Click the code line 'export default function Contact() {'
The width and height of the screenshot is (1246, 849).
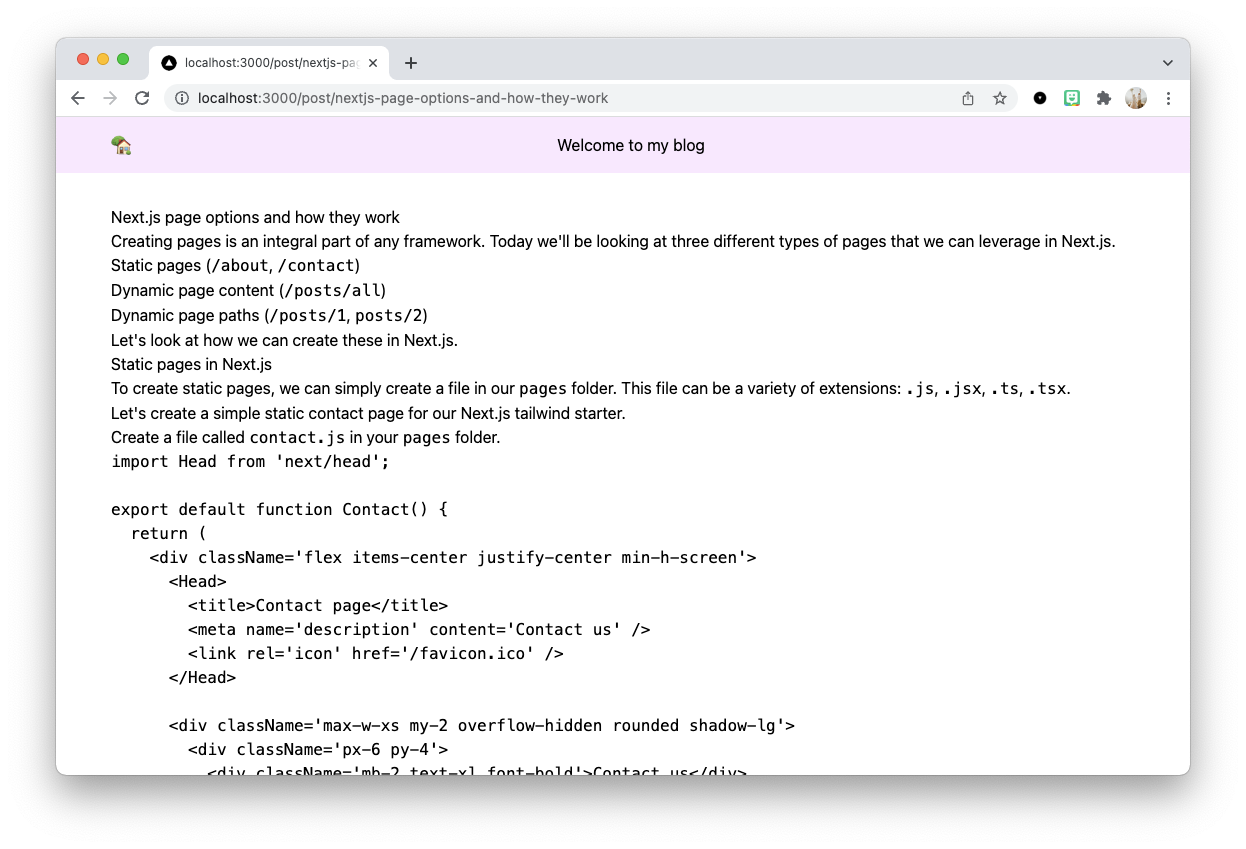[279, 509]
